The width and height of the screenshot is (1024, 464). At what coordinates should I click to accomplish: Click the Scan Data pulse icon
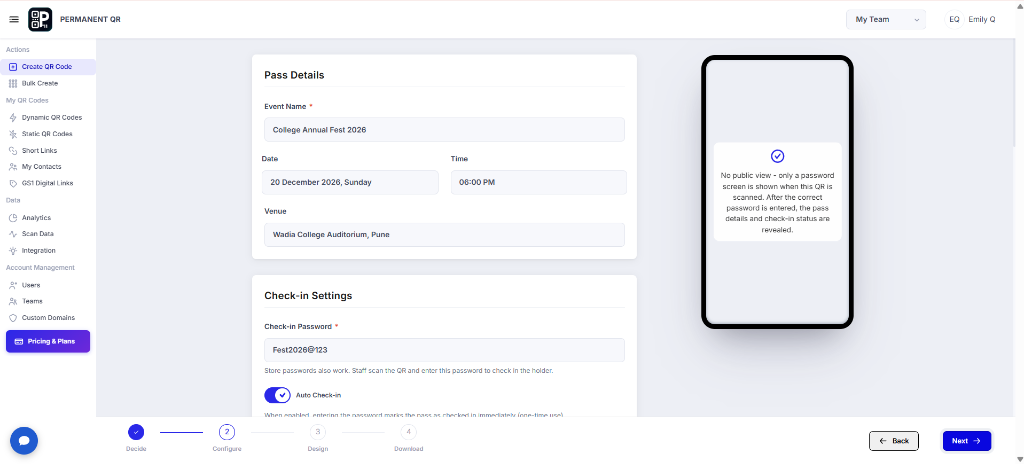point(13,234)
